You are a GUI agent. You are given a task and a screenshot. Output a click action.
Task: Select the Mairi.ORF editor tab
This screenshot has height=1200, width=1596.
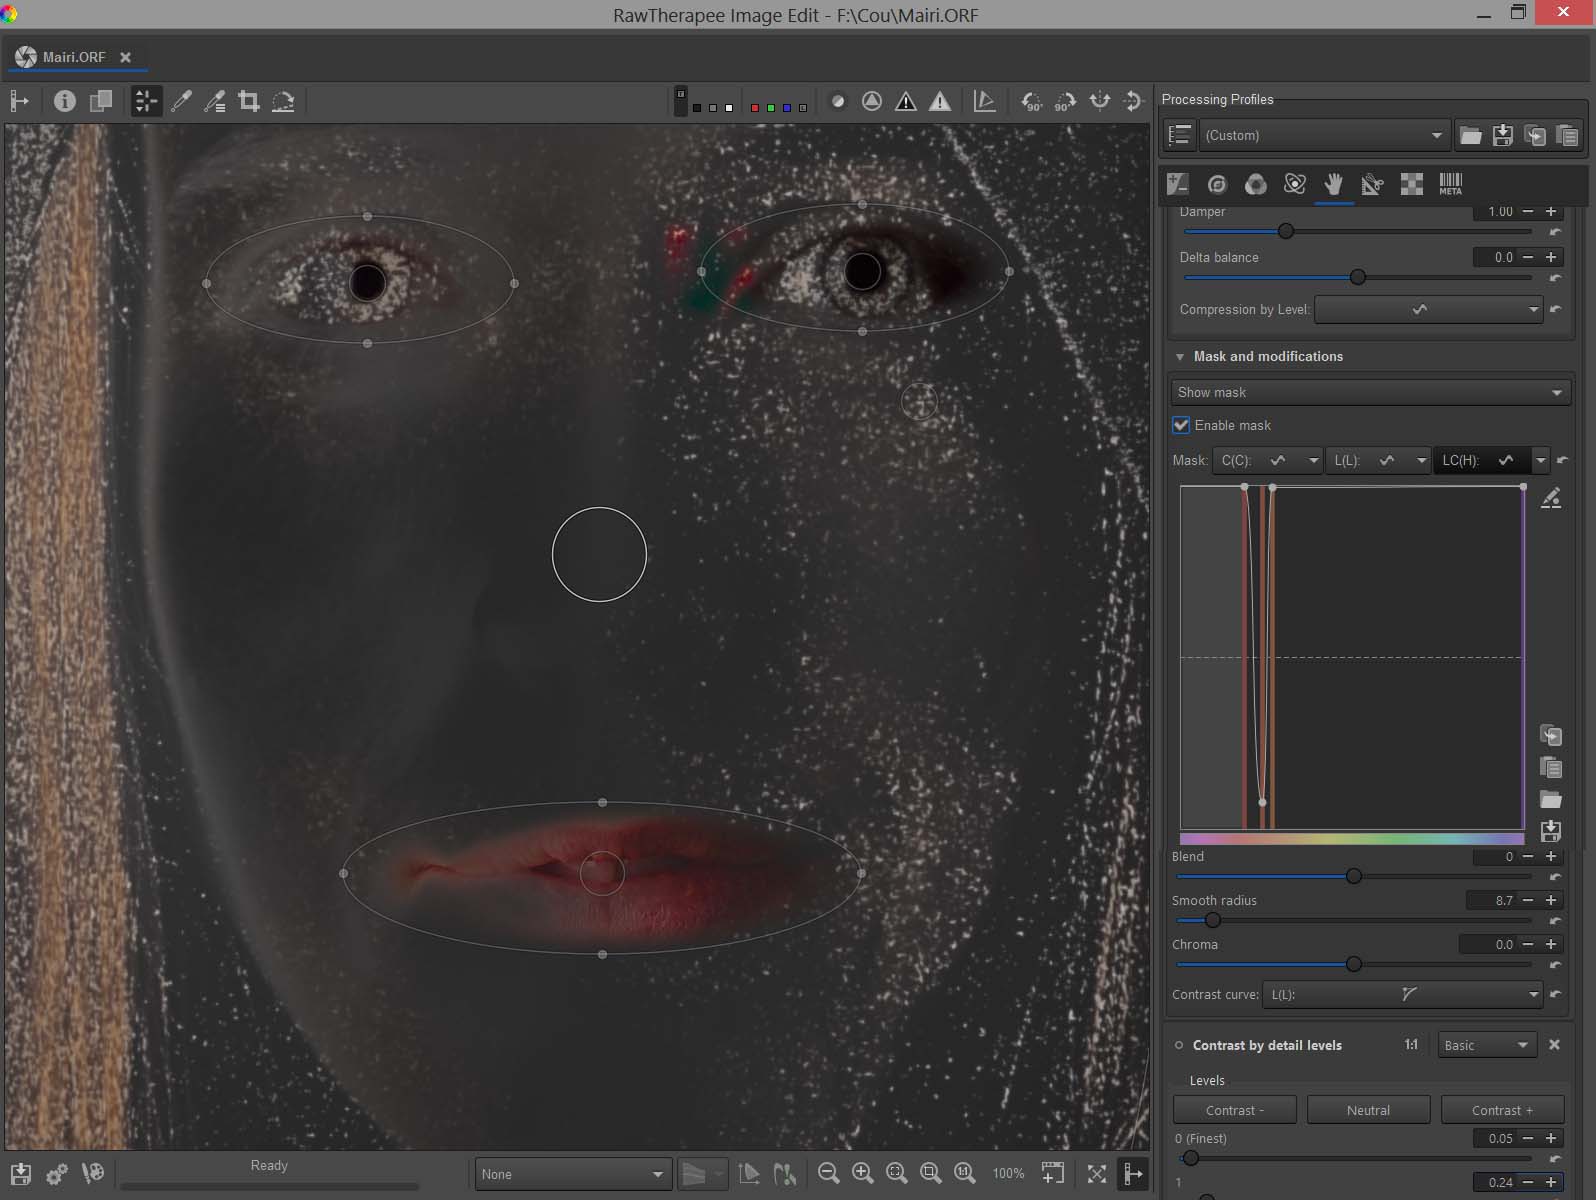click(x=74, y=57)
